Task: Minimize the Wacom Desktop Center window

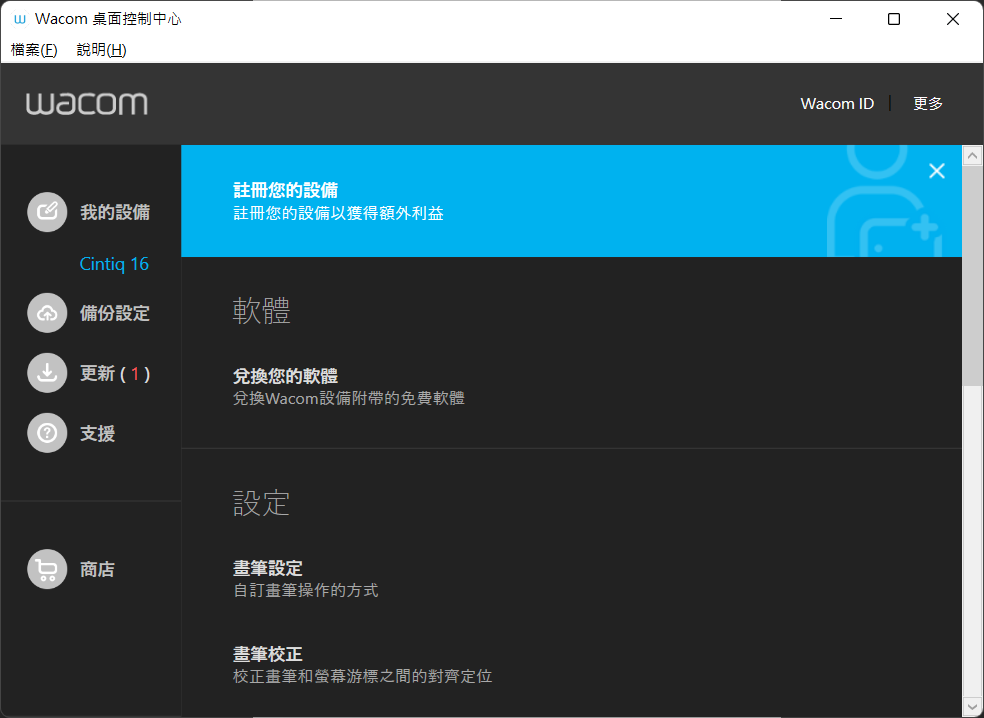Action: [836, 19]
